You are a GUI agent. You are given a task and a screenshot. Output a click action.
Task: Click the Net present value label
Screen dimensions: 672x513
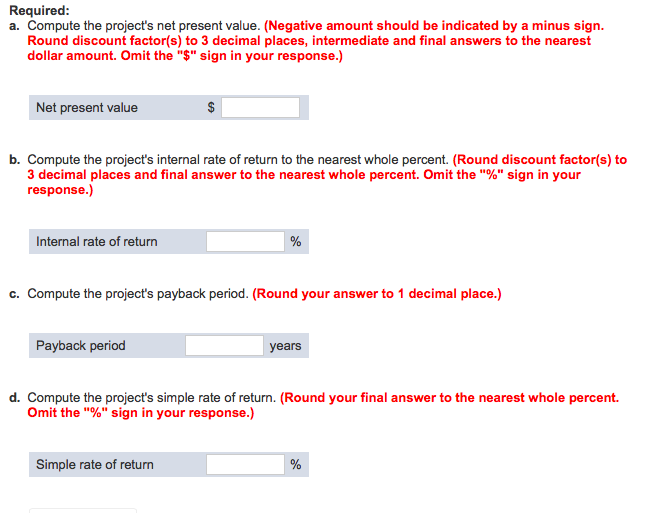coord(87,108)
